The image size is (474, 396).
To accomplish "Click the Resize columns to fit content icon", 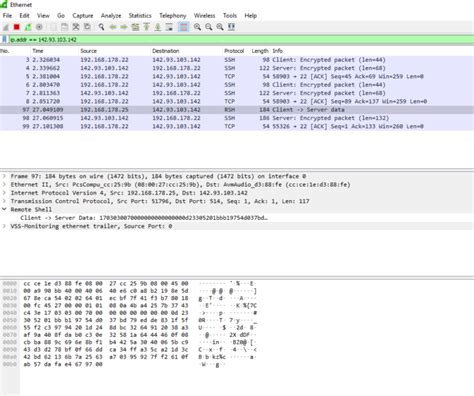I will 231,27.
